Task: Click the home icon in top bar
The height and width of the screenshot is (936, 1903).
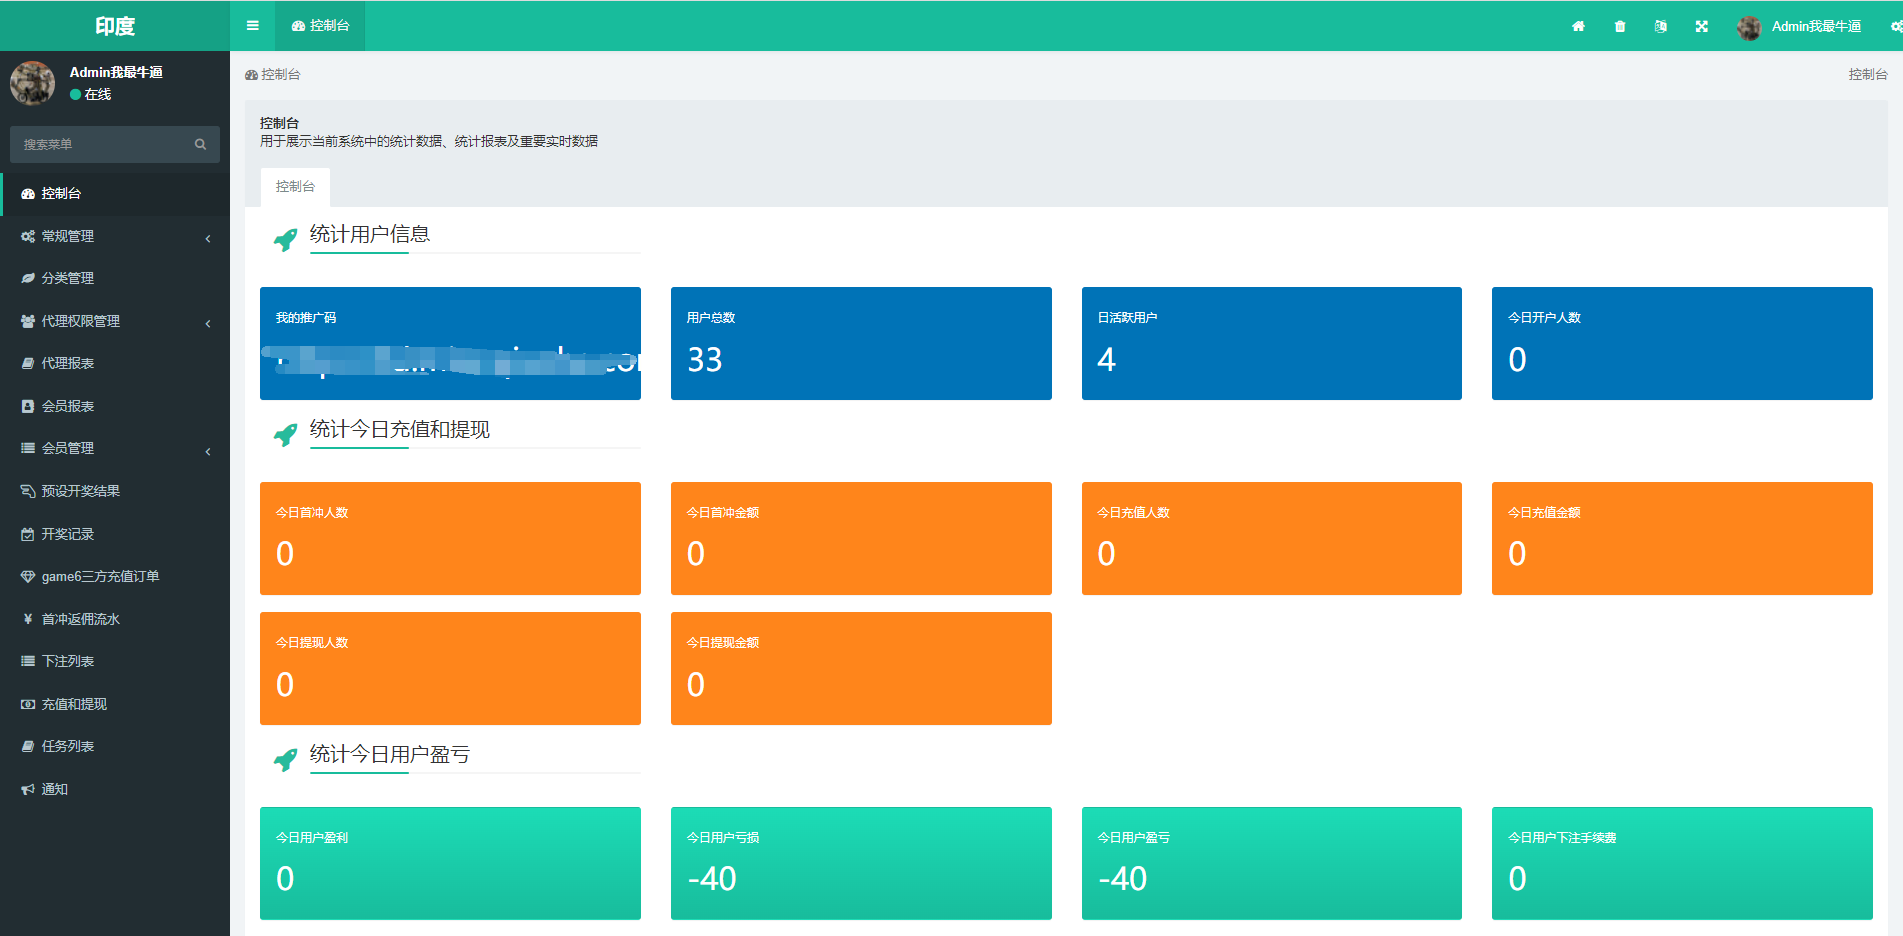Action: (x=1578, y=26)
